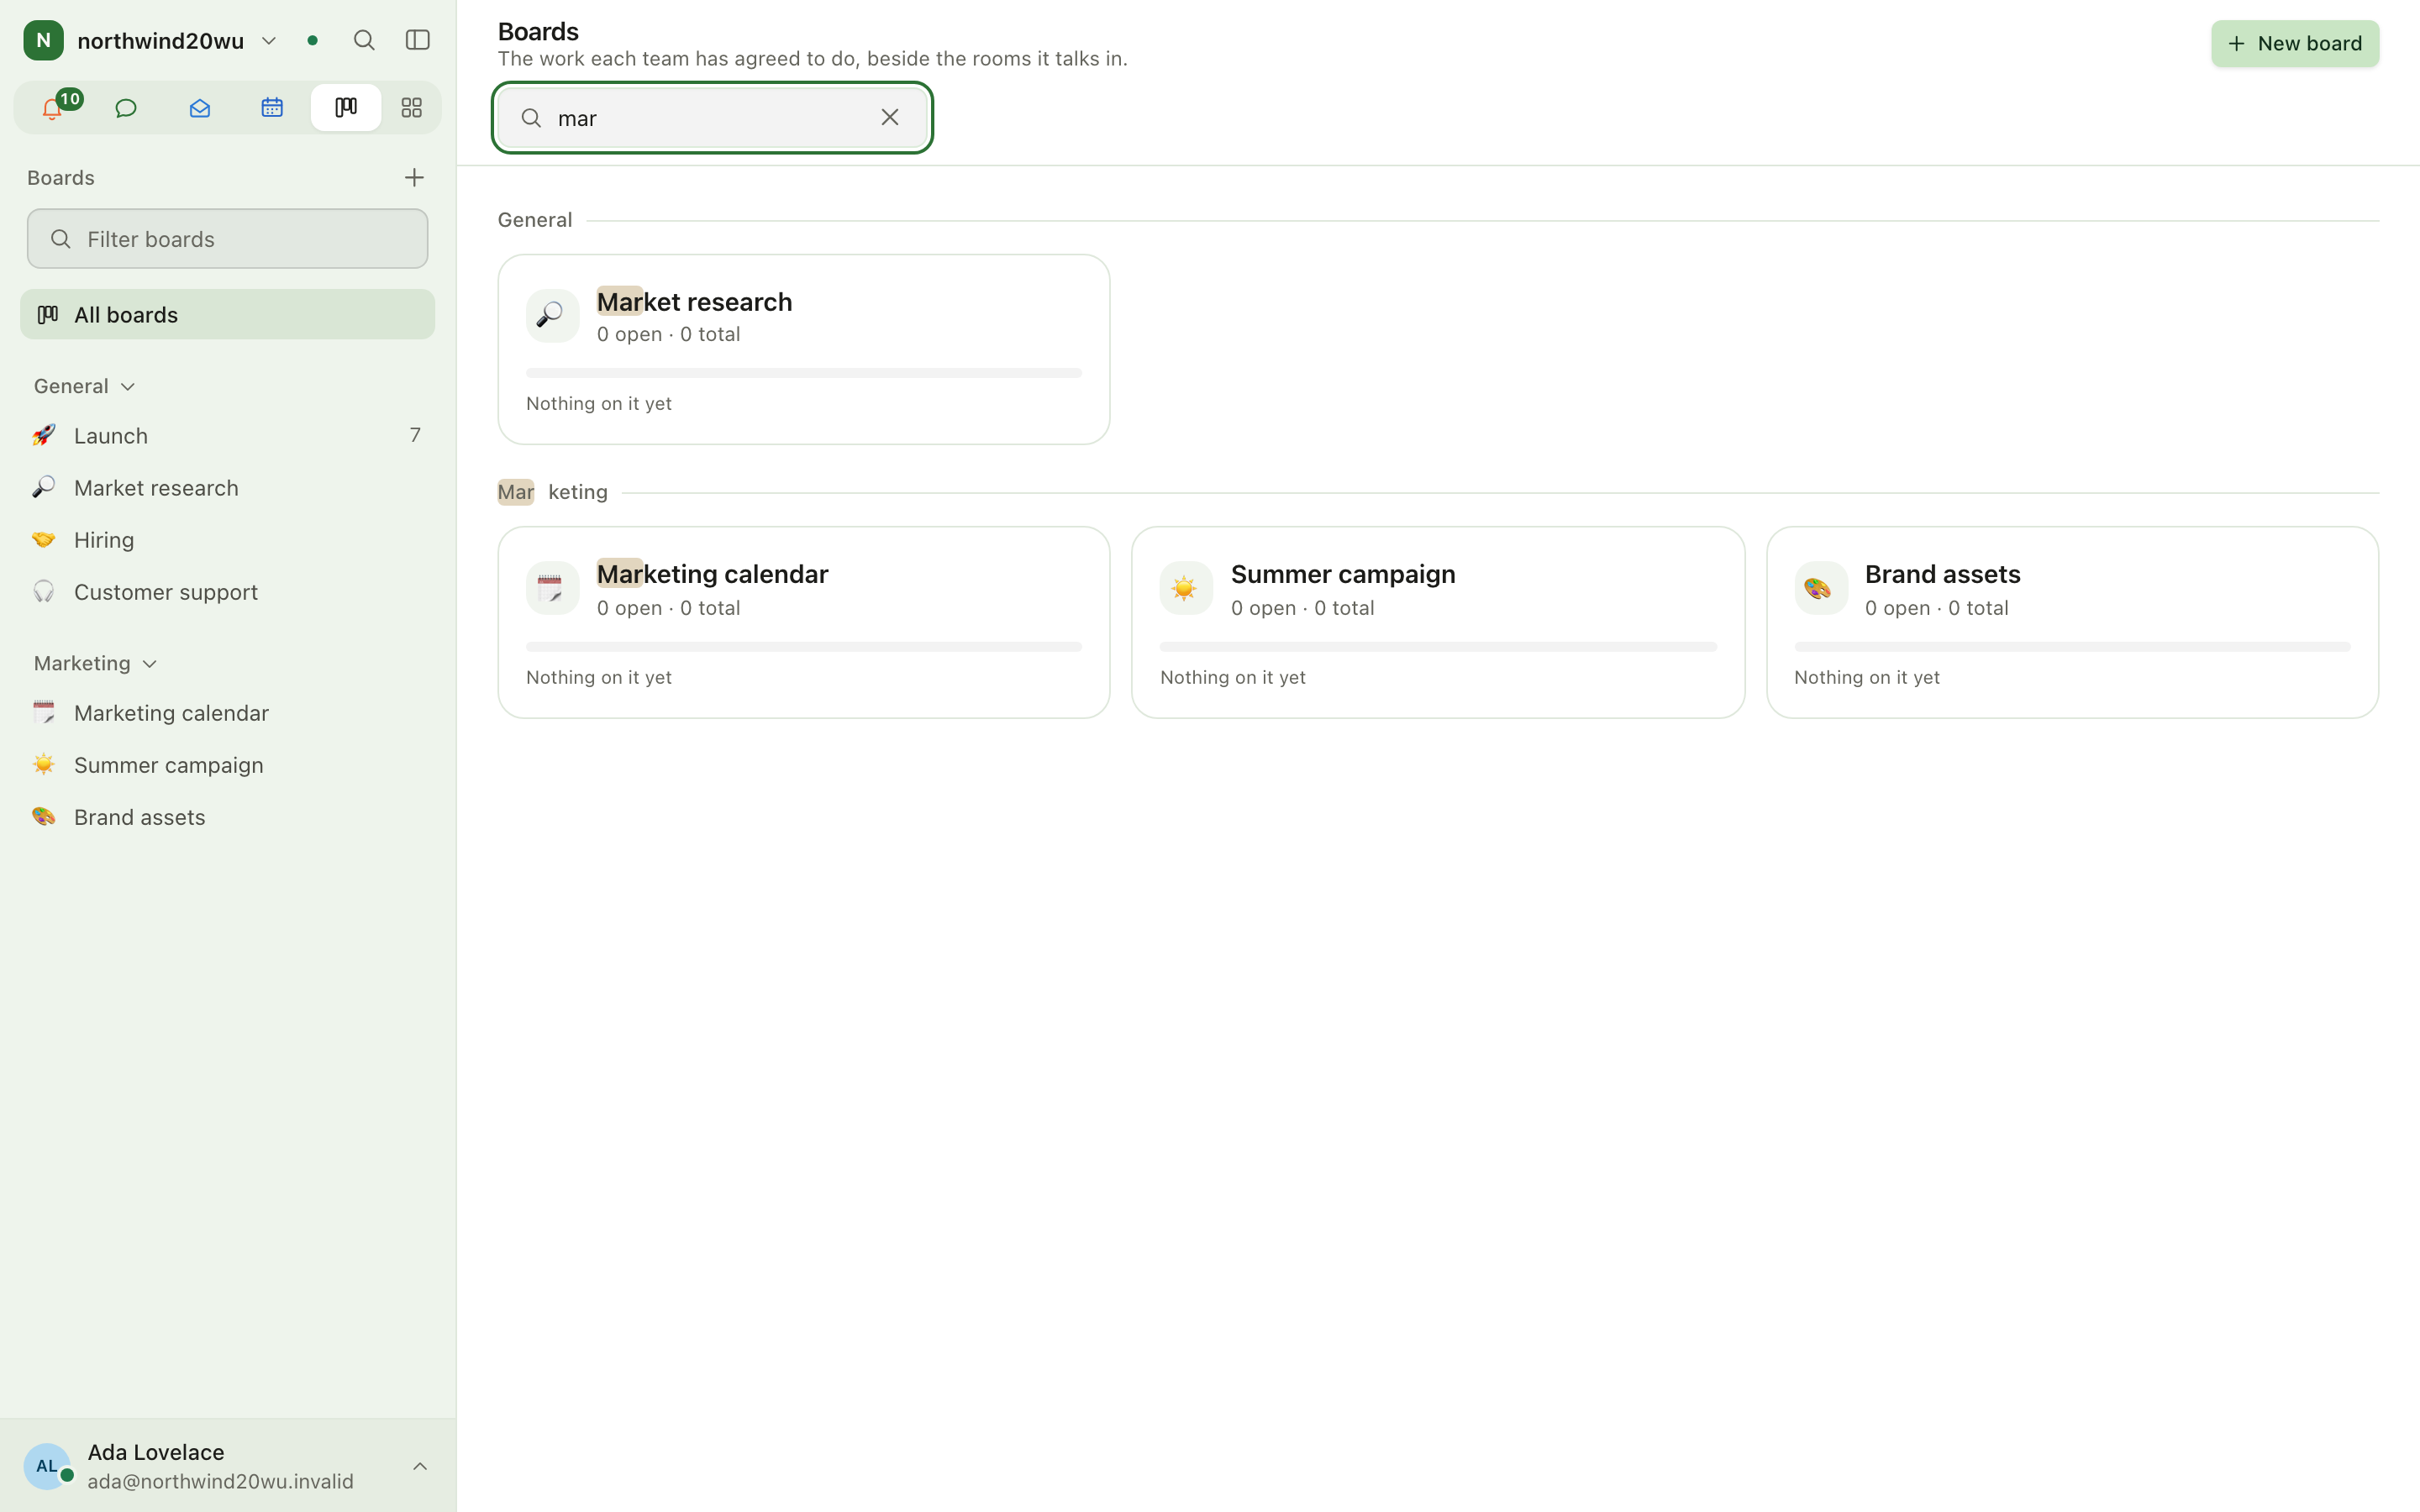Image resolution: width=2420 pixels, height=1512 pixels.
Task: Expand the northwind20wu workspace dropdown chevron
Action: coord(269,41)
